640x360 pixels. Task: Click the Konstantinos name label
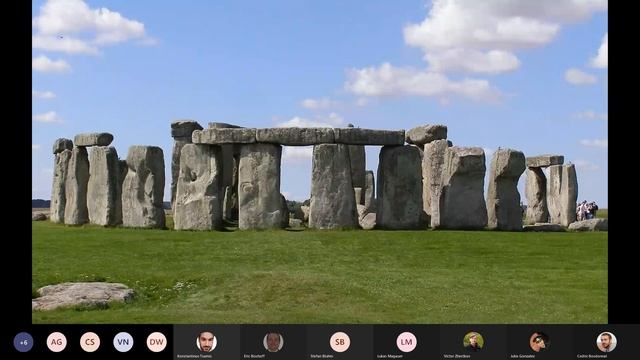click(x=194, y=356)
